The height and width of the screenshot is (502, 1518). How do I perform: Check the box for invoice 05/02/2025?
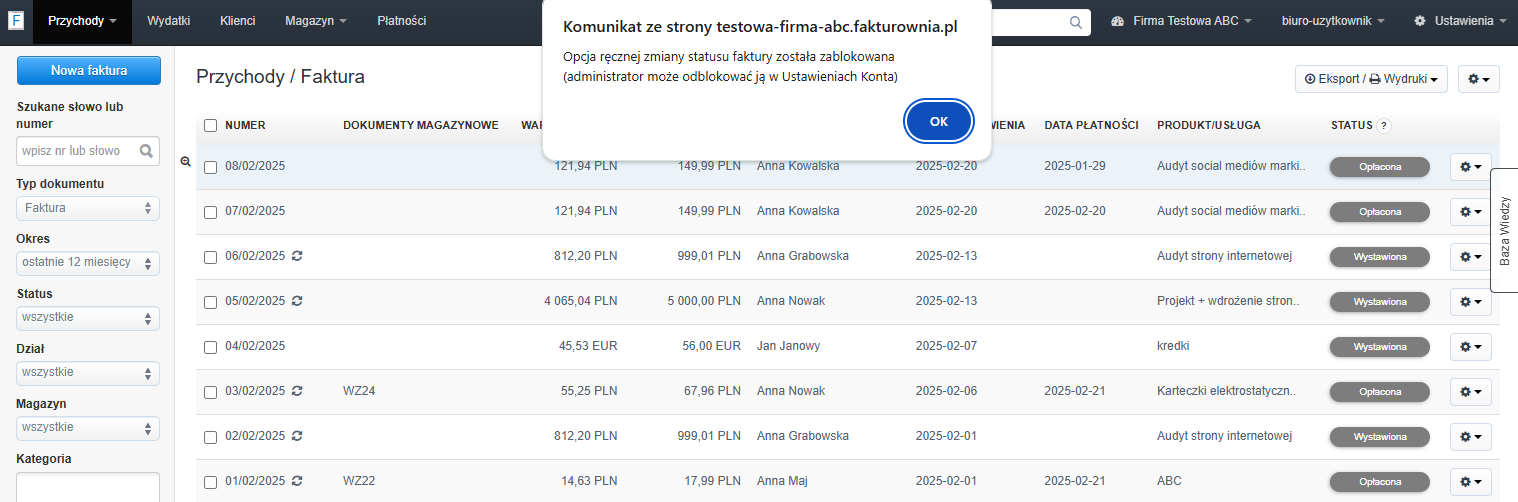[x=210, y=302]
